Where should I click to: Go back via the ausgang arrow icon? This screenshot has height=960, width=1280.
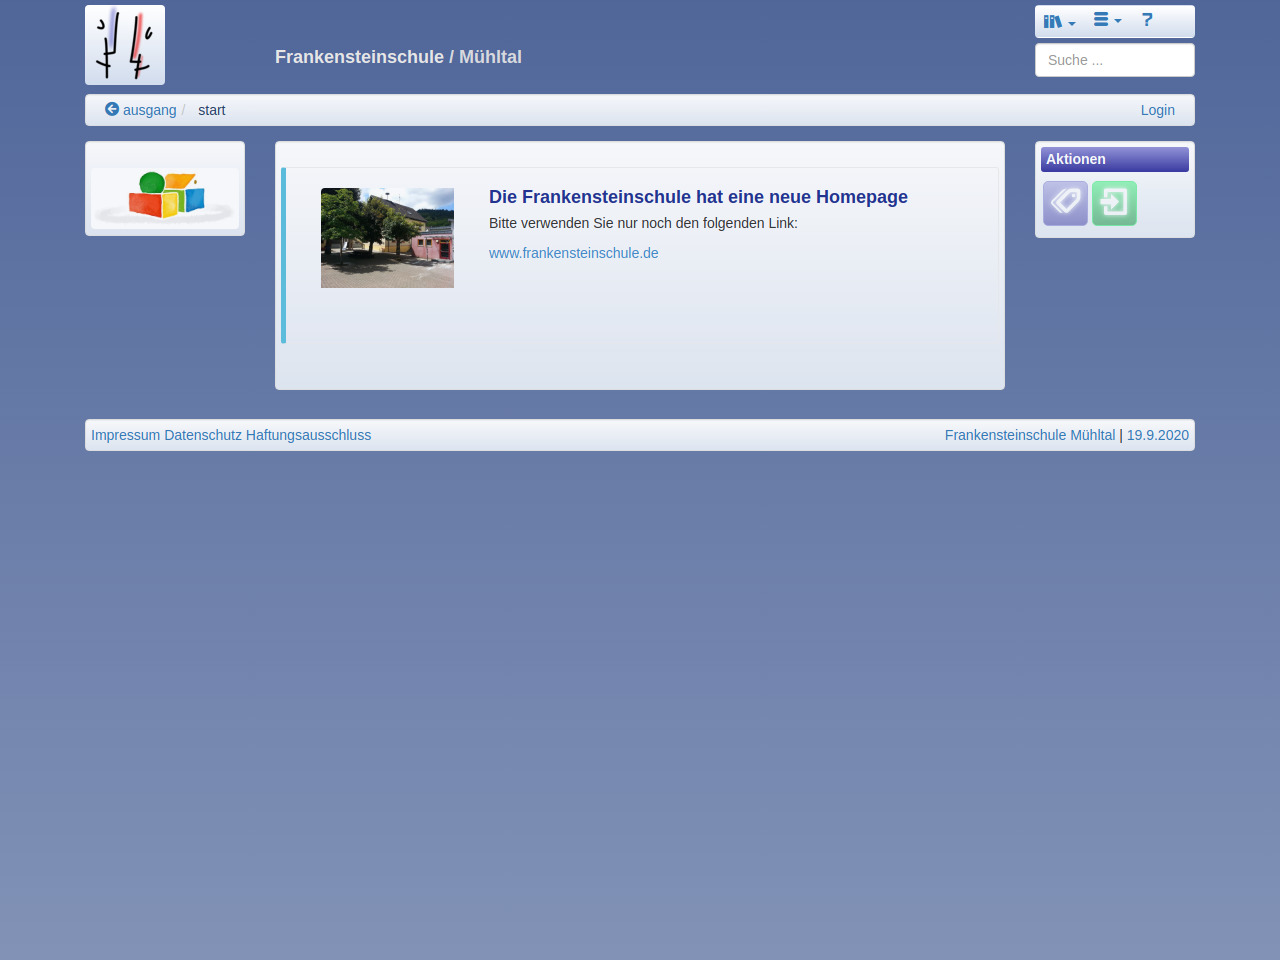click(112, 110)
